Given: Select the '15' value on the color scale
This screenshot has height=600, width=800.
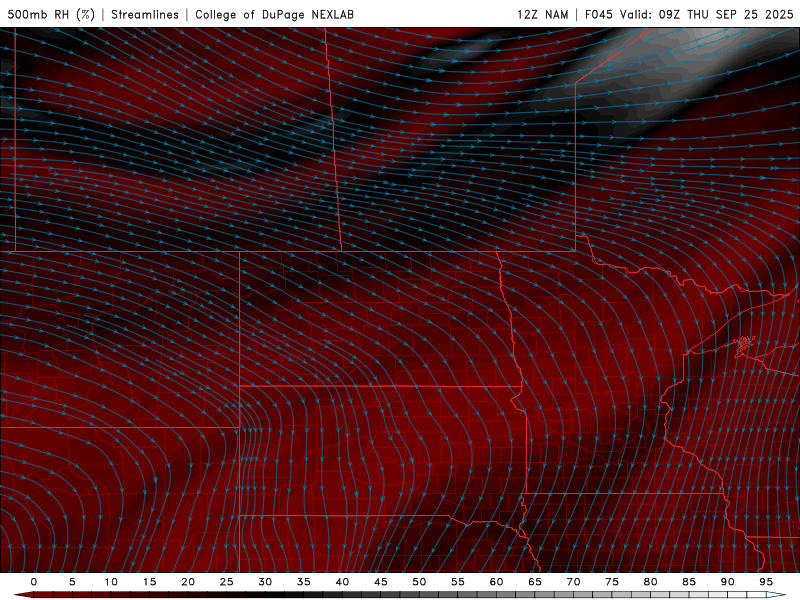Looking at the screenshot, I should click(x=149, y=582).
